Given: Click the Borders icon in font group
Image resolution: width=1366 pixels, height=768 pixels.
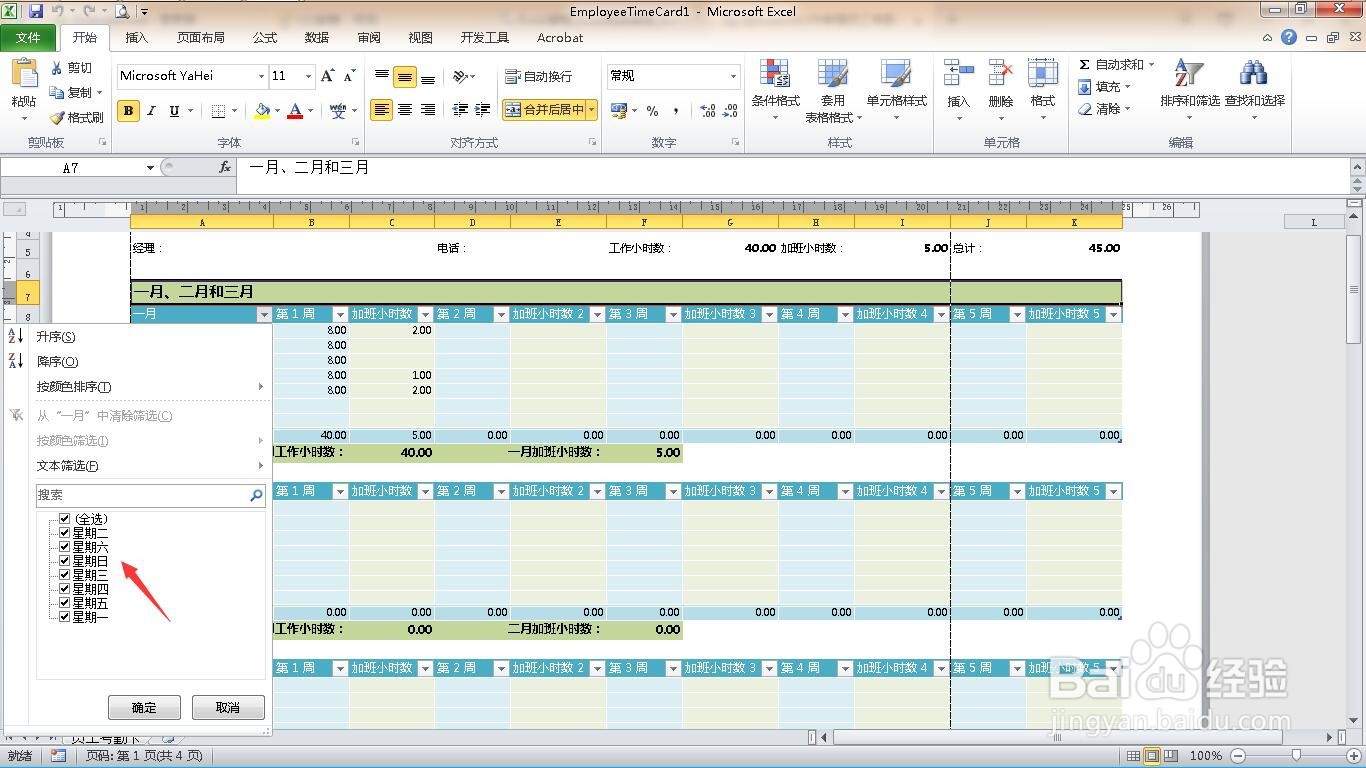Looking at the screenshot, I should click(219, 111).
